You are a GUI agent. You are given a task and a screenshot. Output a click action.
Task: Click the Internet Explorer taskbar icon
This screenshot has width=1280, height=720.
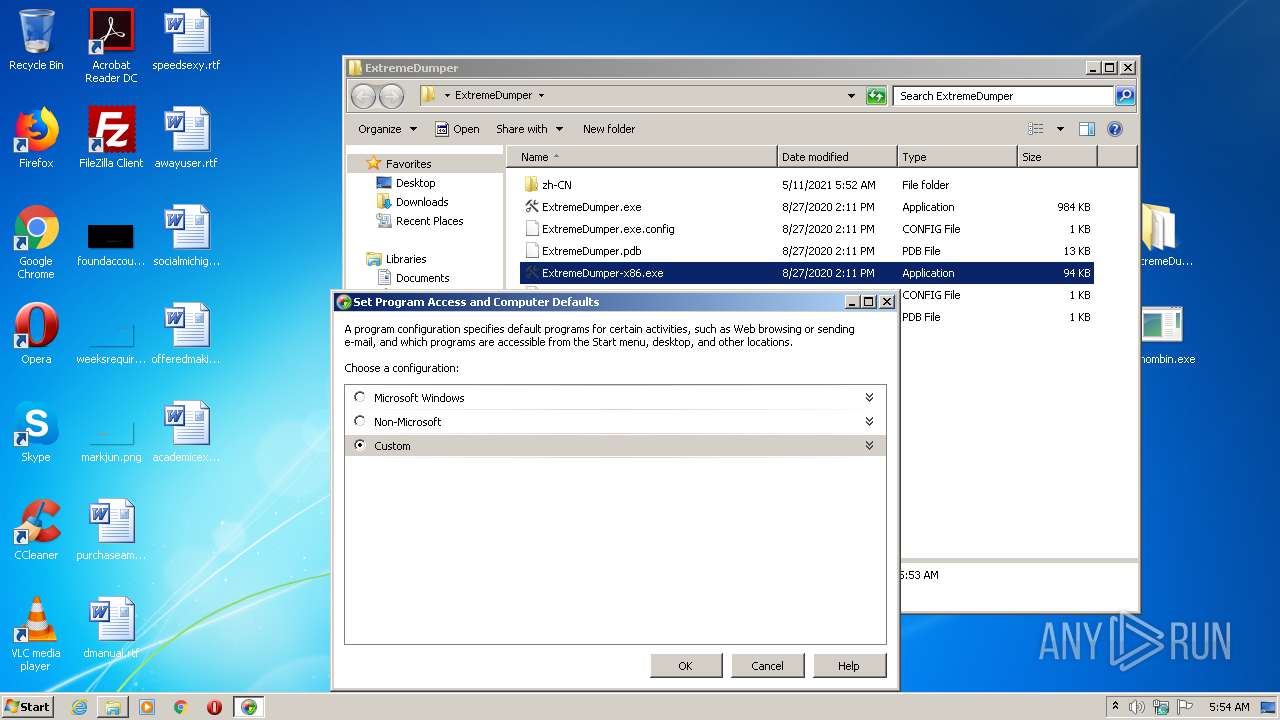tap(79, 707)
